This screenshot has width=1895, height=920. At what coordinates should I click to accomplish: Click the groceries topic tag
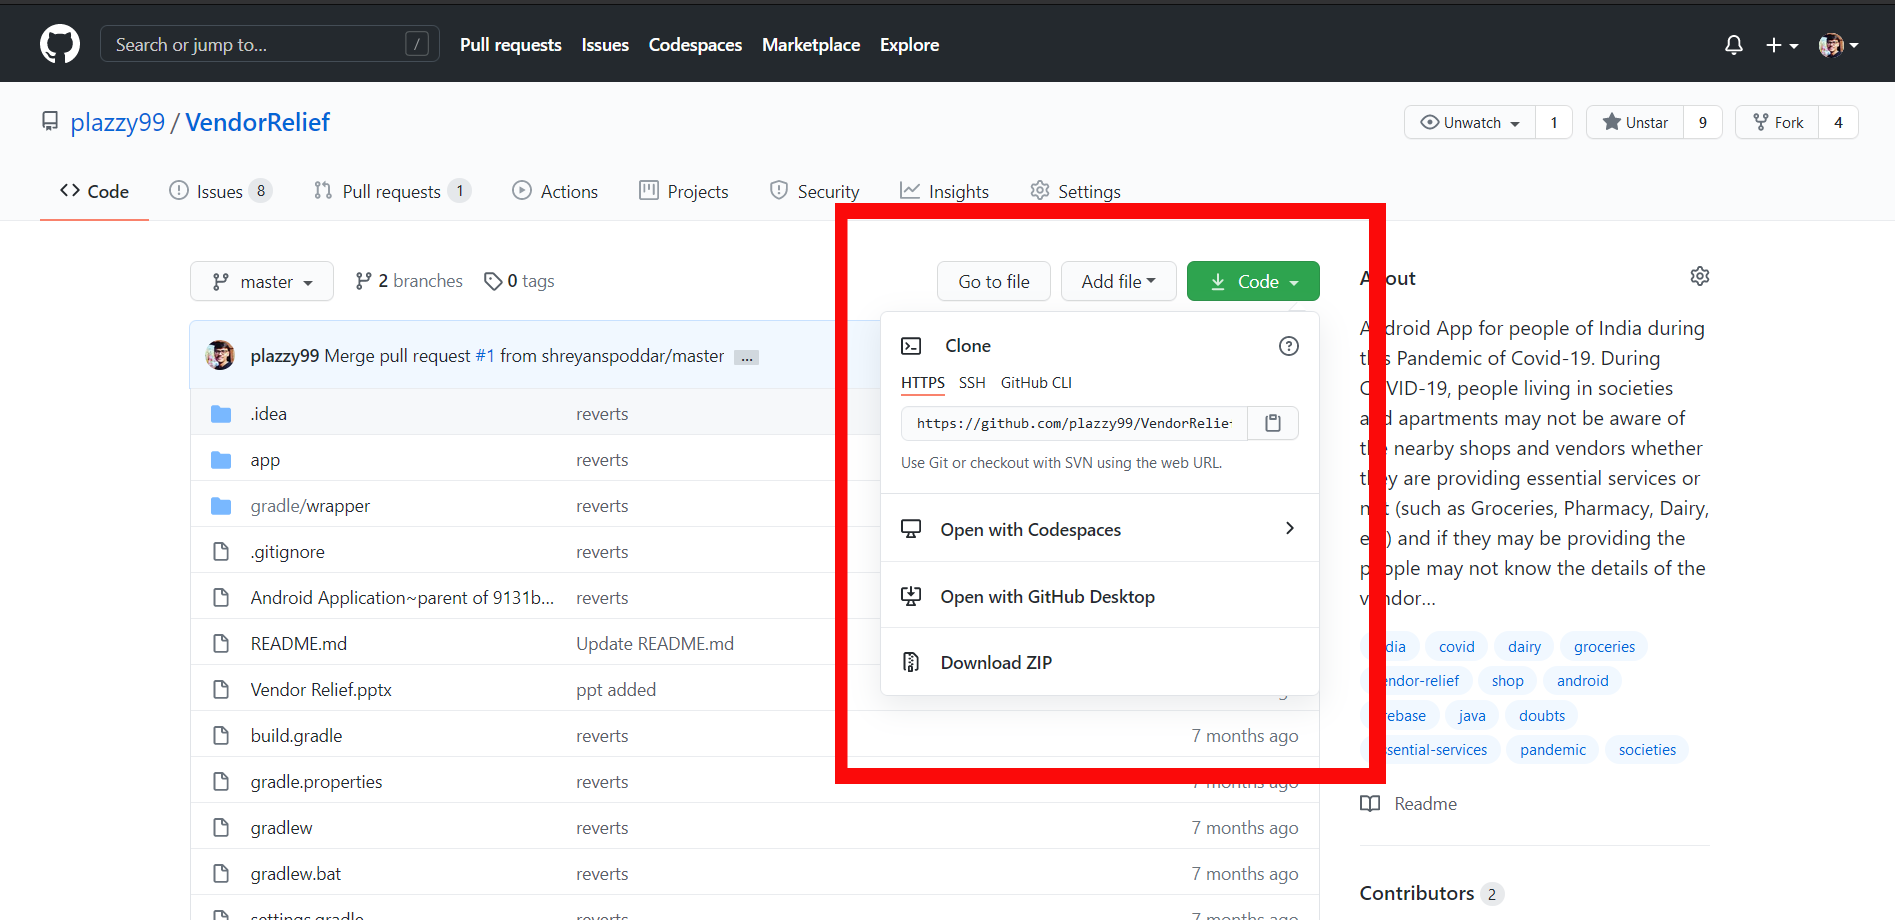[1604, 647]
